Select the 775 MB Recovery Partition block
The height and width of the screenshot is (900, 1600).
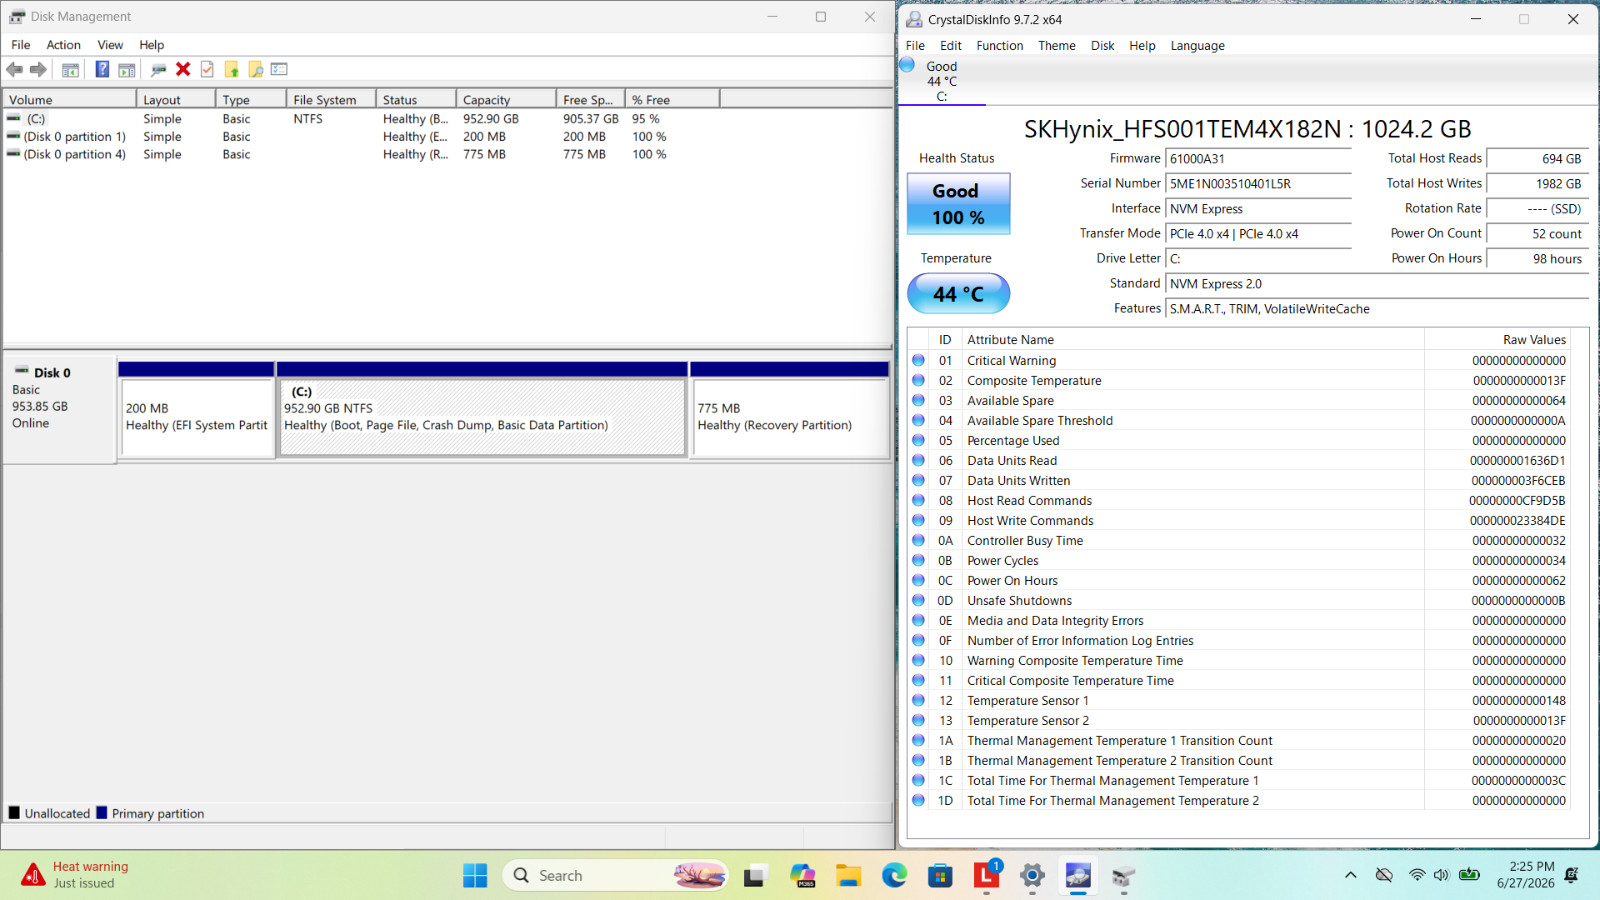[790, 417]
